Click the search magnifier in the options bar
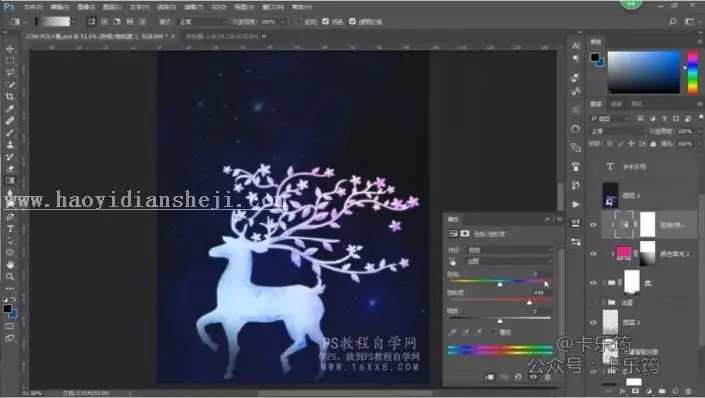This screenshot has width=705, height=398. coord(673,21)
